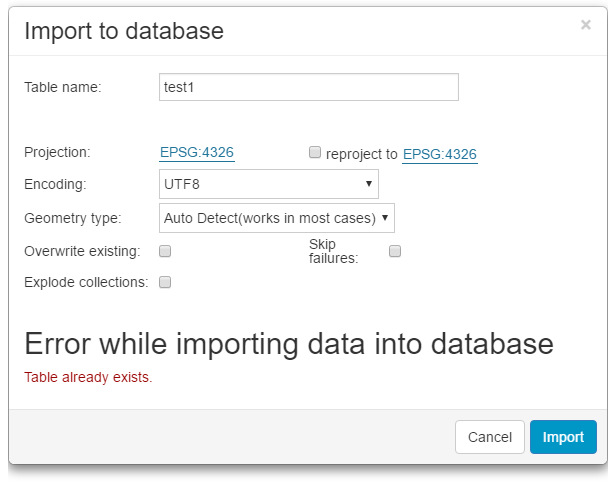This screenshot has width=614, height=499.
Task: Click the 'Encoding:' label
Action: click(x=55, y=184)
